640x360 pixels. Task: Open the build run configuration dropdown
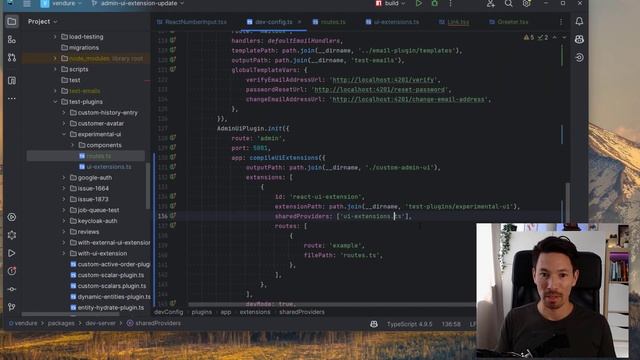pos(390,3)
